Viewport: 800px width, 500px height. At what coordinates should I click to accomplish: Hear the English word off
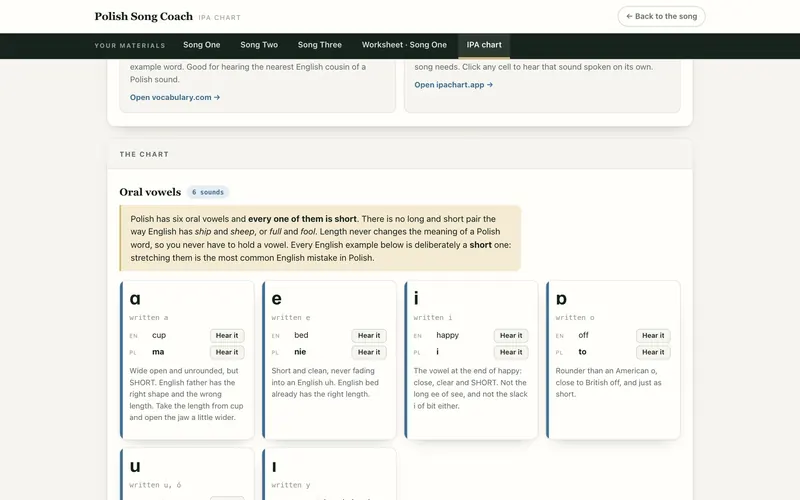(653, 336)
